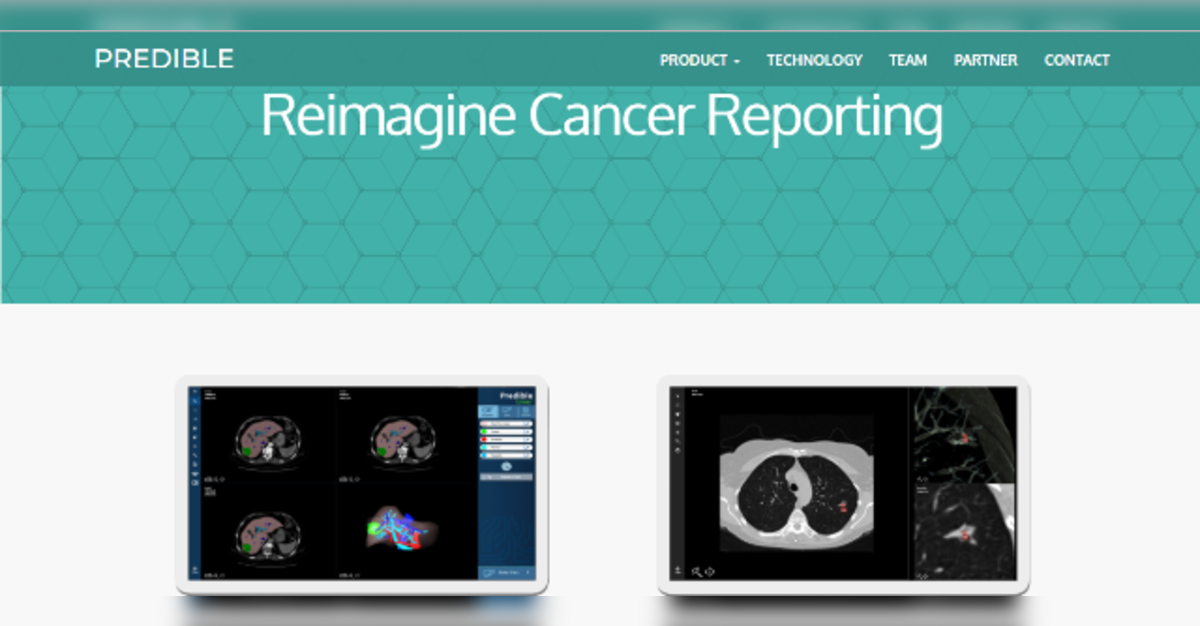This screenshot has height=626, width=1200.
Task: Click the PREDIBLE logo
Action: pos(164,59)
